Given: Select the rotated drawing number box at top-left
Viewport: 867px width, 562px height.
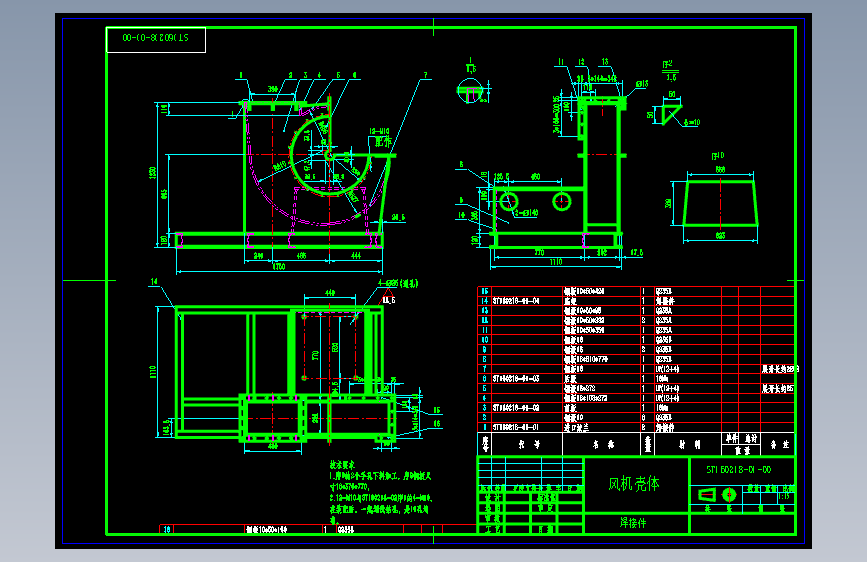Looking at the screenshot, I should point(156,39).
